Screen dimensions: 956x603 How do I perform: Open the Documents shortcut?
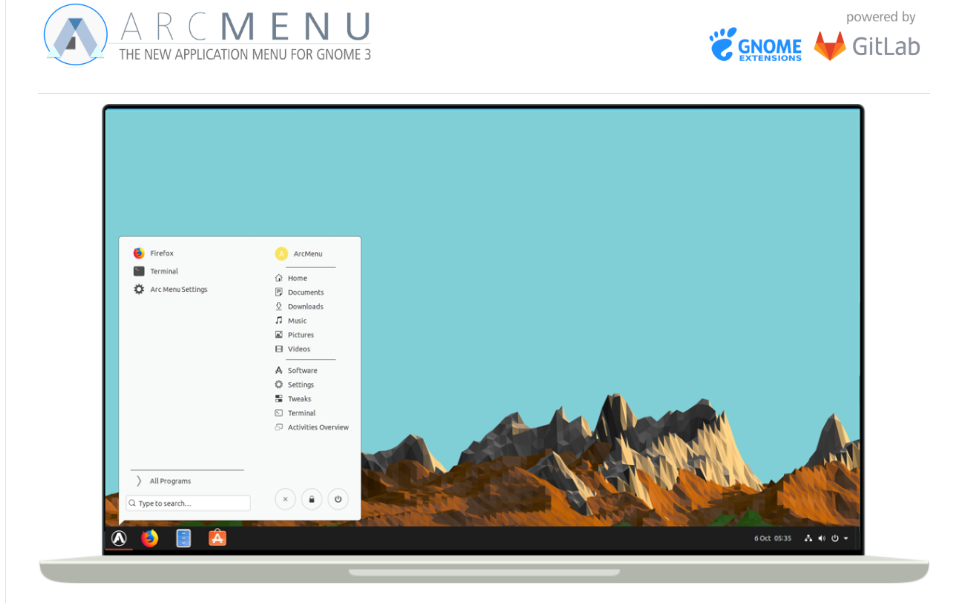(299, 293)
